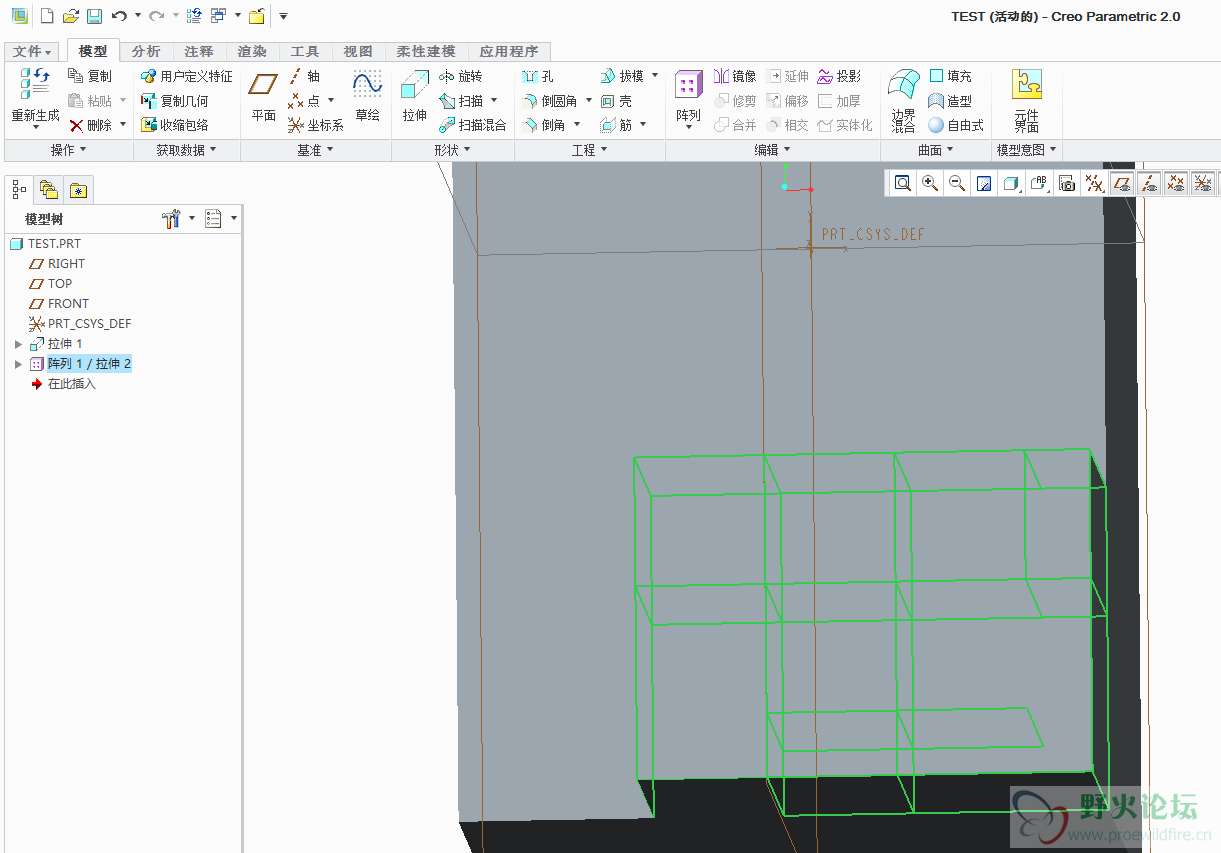Open the 操作 group dropdown
Image resolution: width=1221 pixels, height=853 pixels.
(x=68, y=150)
